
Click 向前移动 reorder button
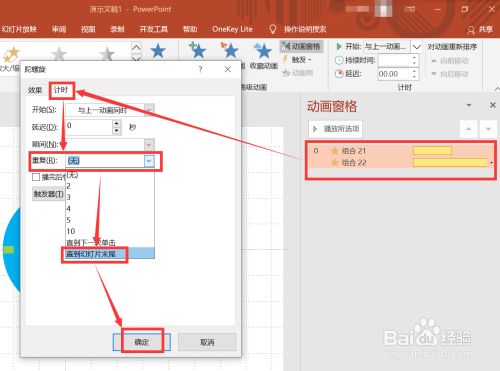pyautogui.click(x=449, y=61)
